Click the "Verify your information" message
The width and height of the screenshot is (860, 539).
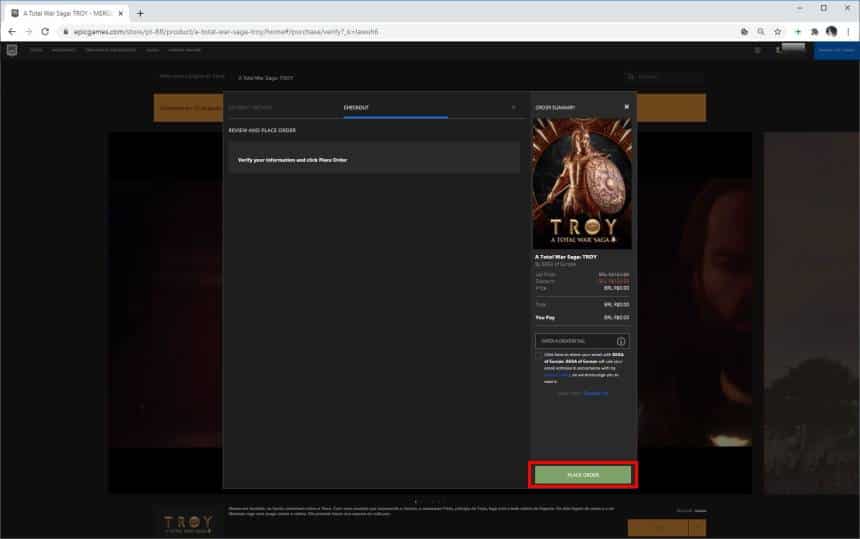pyautogui.click(x=292, y=160)
